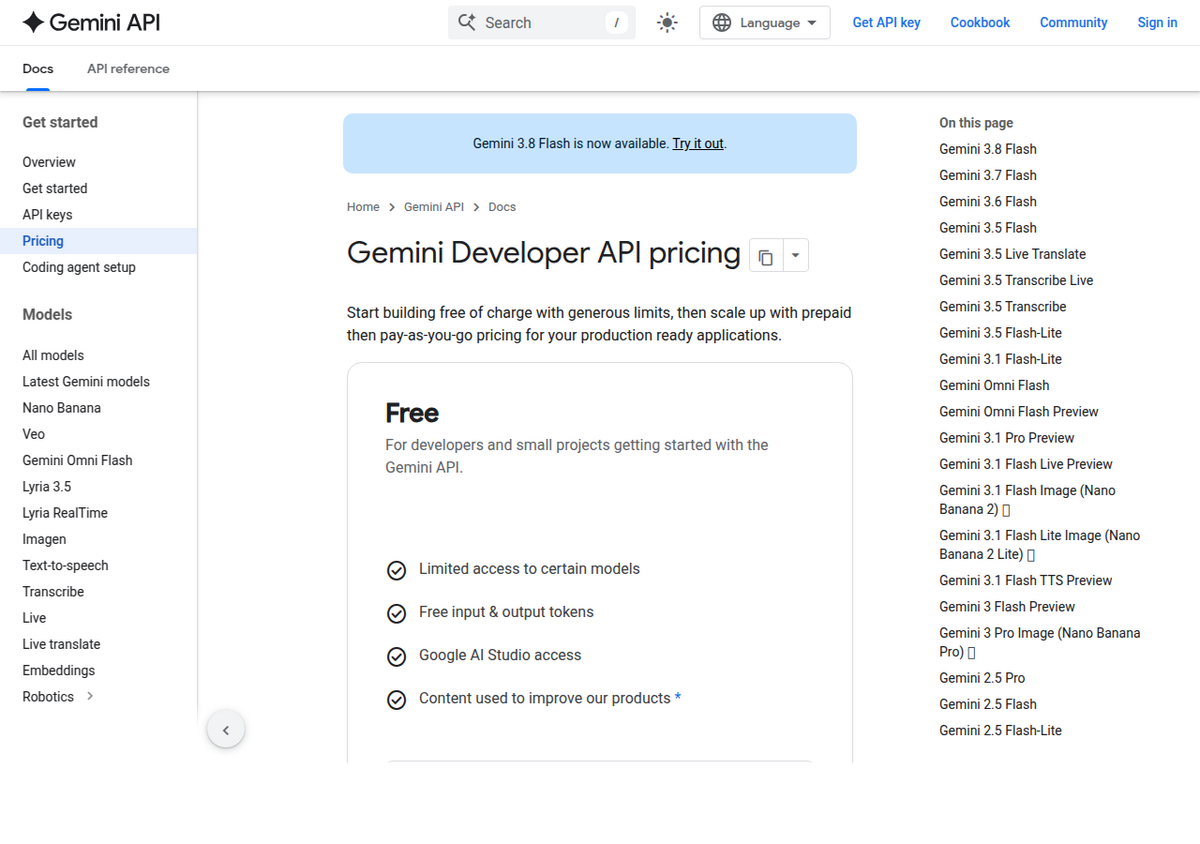Jump to Gemini 3.5 Live Translate

pos(1012,254)
